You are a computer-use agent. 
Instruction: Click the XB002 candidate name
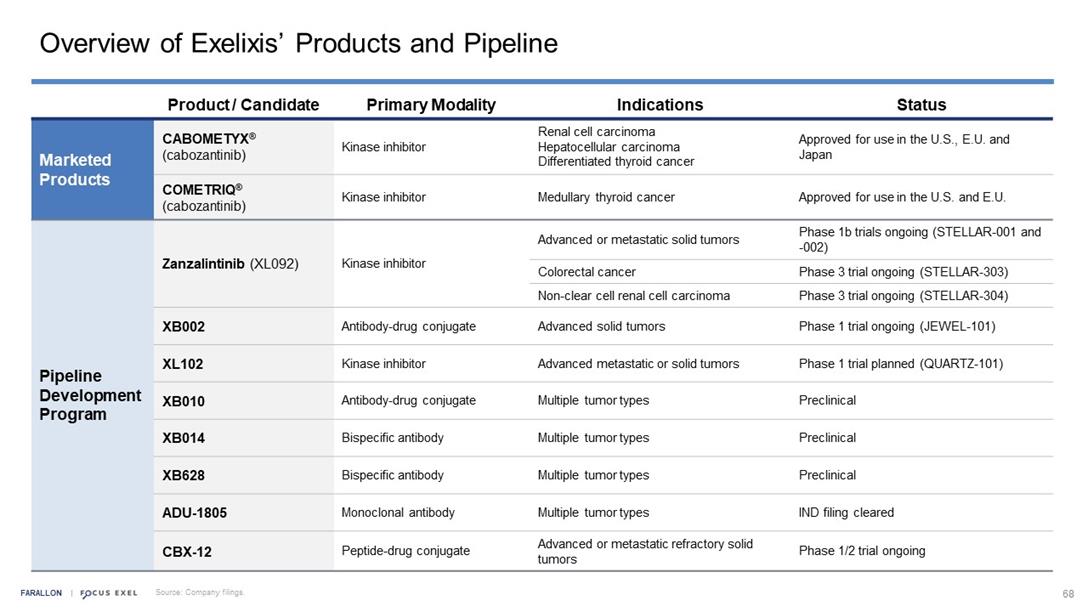(x=184, y=326)
